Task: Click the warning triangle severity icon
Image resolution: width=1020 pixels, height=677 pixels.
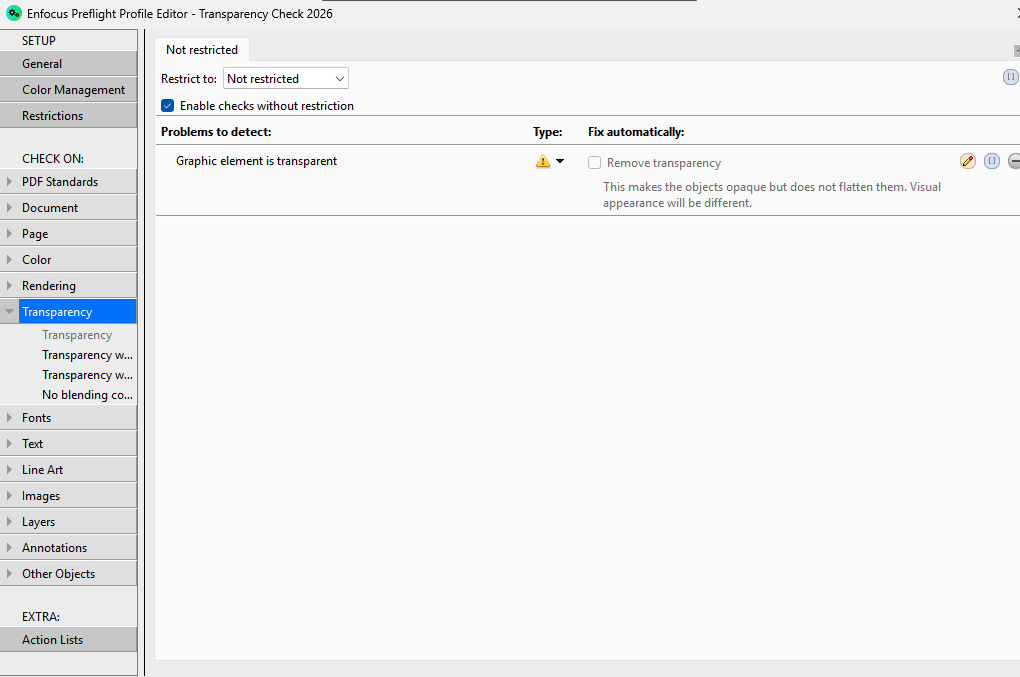Action: (x=542, y=160)
